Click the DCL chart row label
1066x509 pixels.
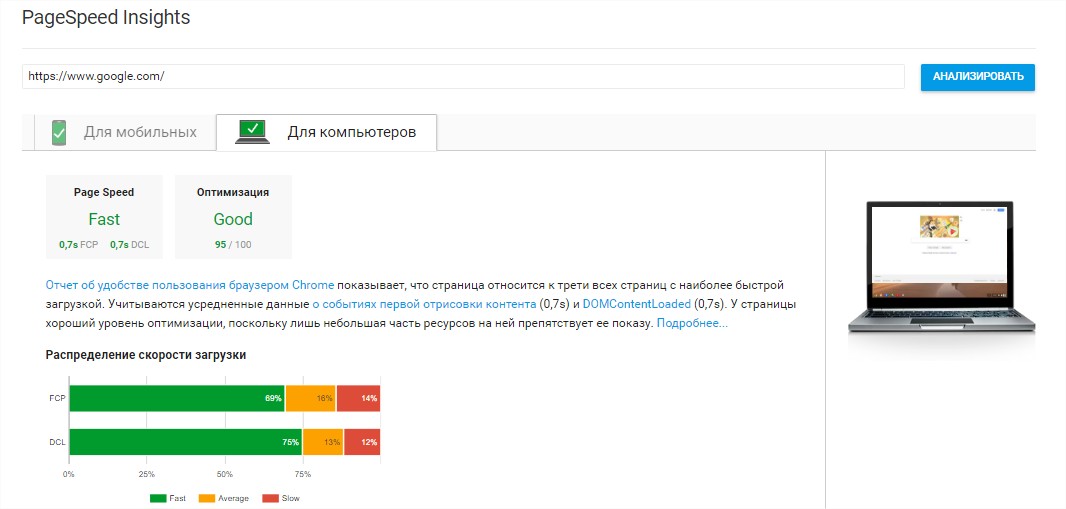tap(57, 442)
